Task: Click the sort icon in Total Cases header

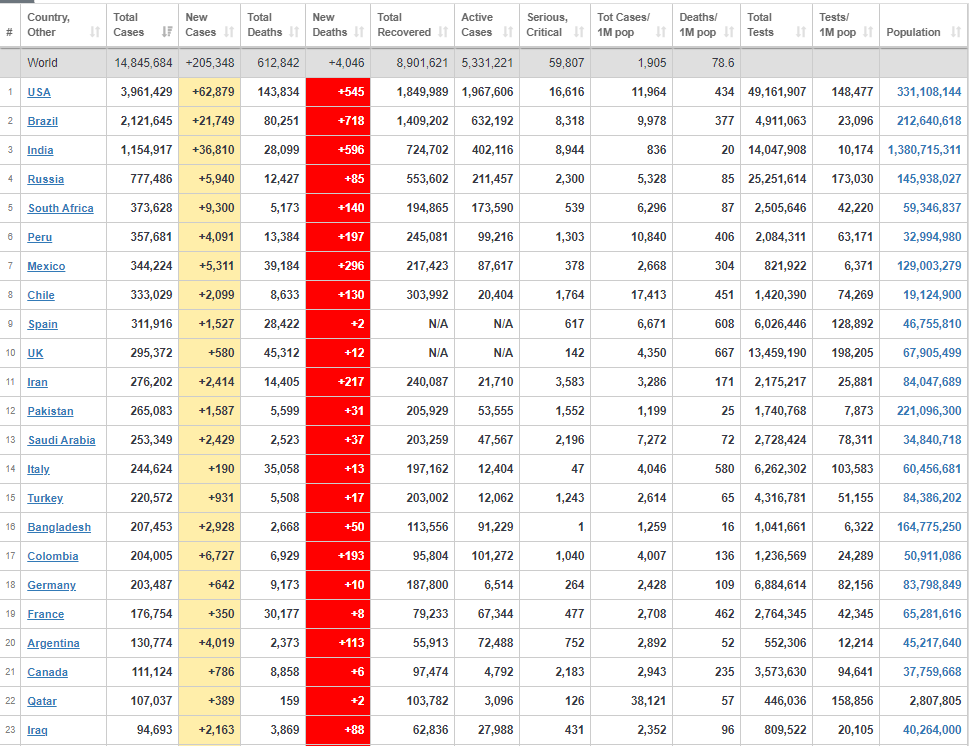Action: 167,32
